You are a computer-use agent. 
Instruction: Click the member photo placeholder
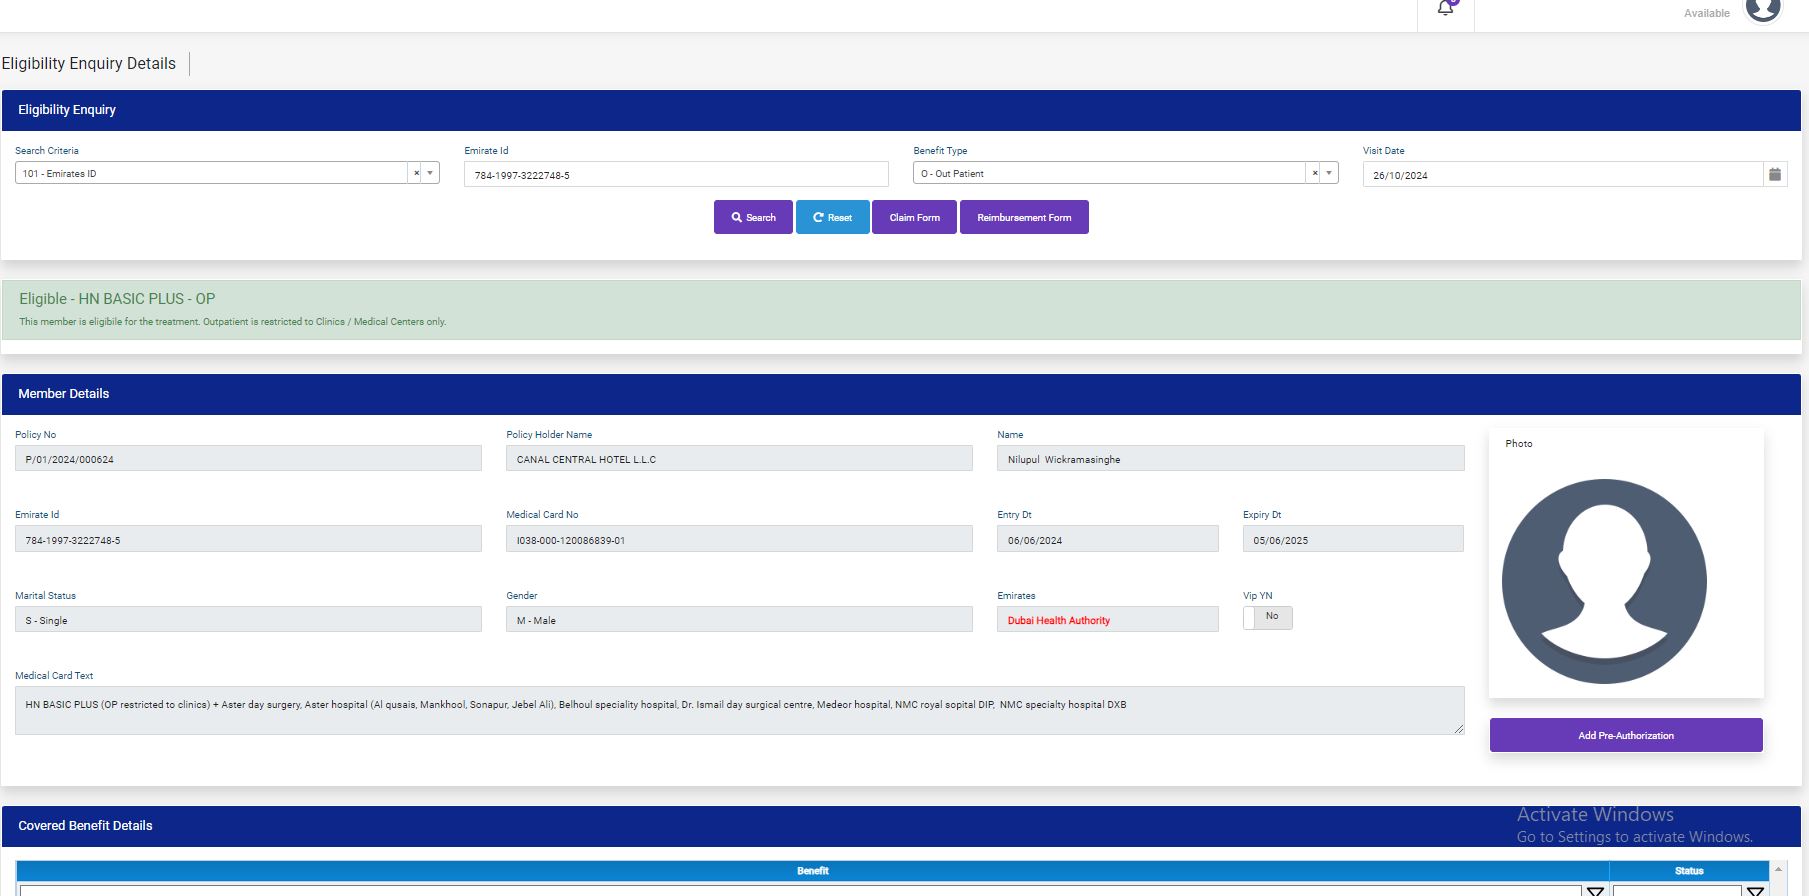click(x=1603, y=581)
